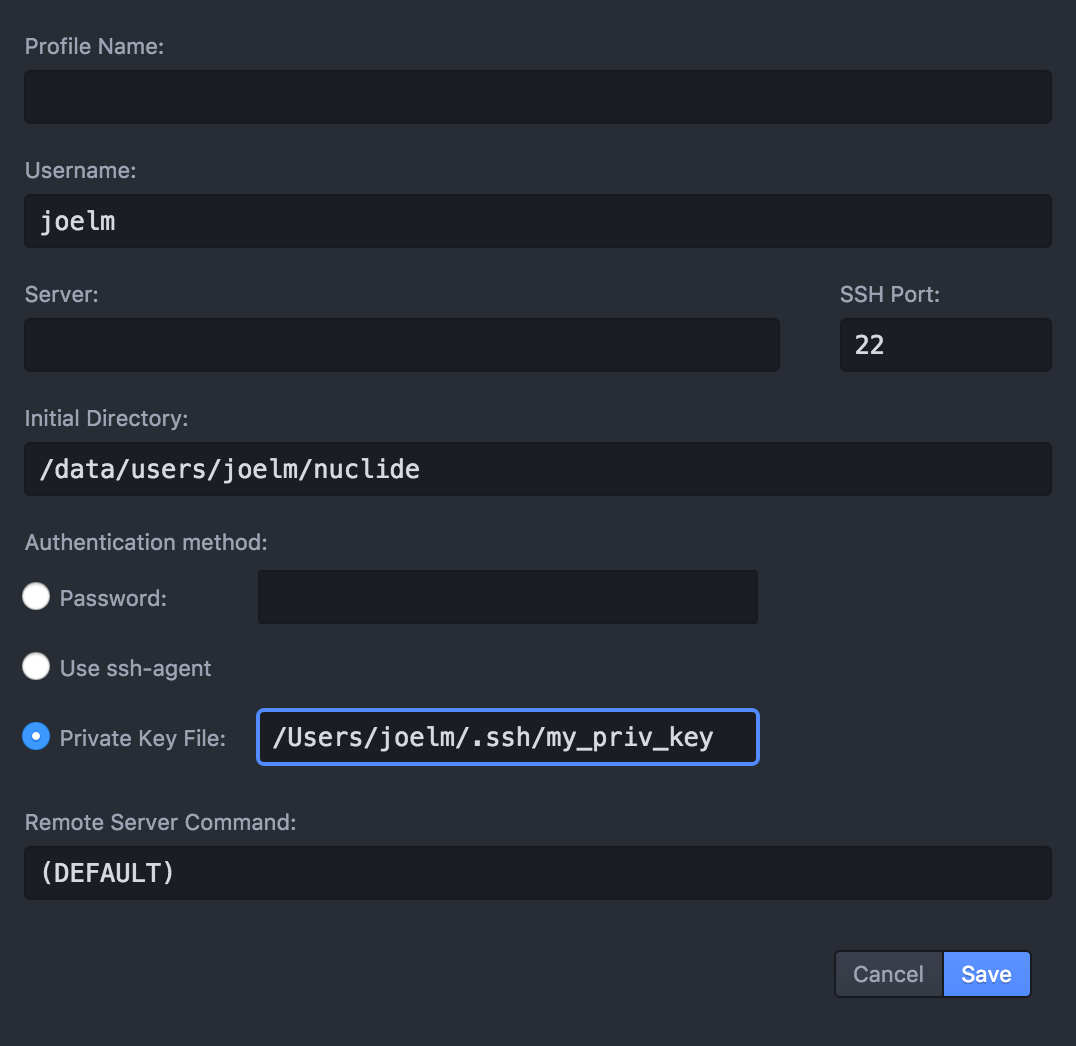Click the Cancel button
The height and width of the screenshot is (1046, 1076).
pyautogui.click(x=889, y=974)
